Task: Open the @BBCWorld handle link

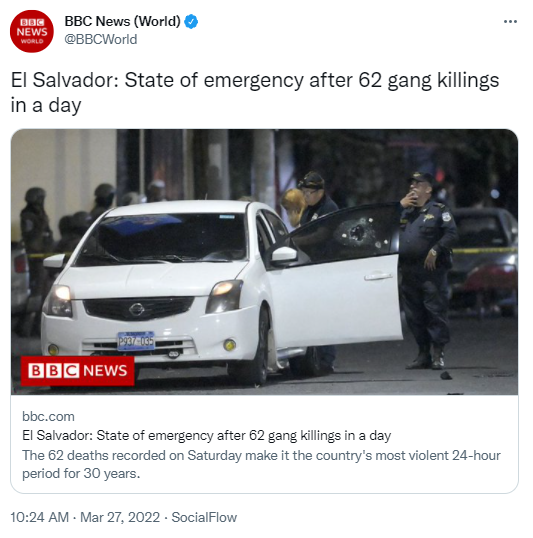Action: pos(101,39)
